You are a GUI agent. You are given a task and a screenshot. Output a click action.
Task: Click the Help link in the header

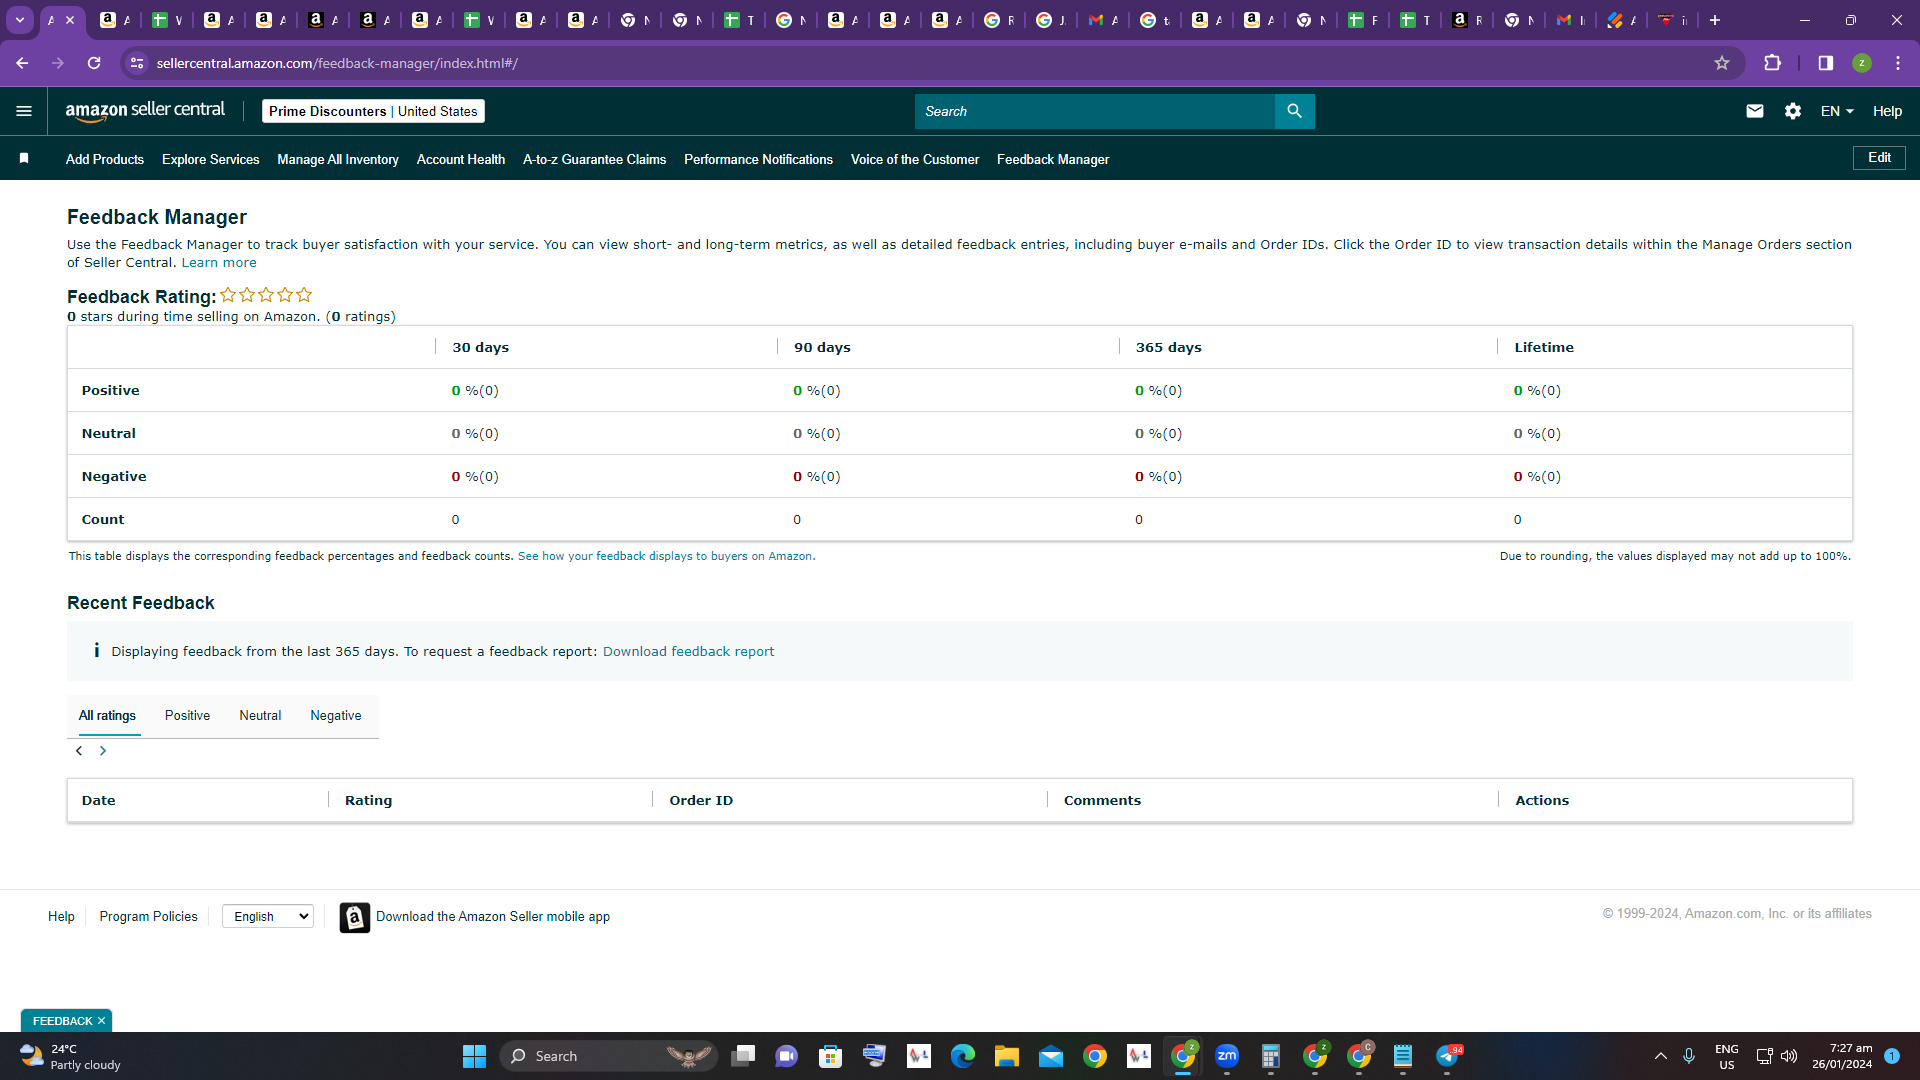(x=1887, y=111)
